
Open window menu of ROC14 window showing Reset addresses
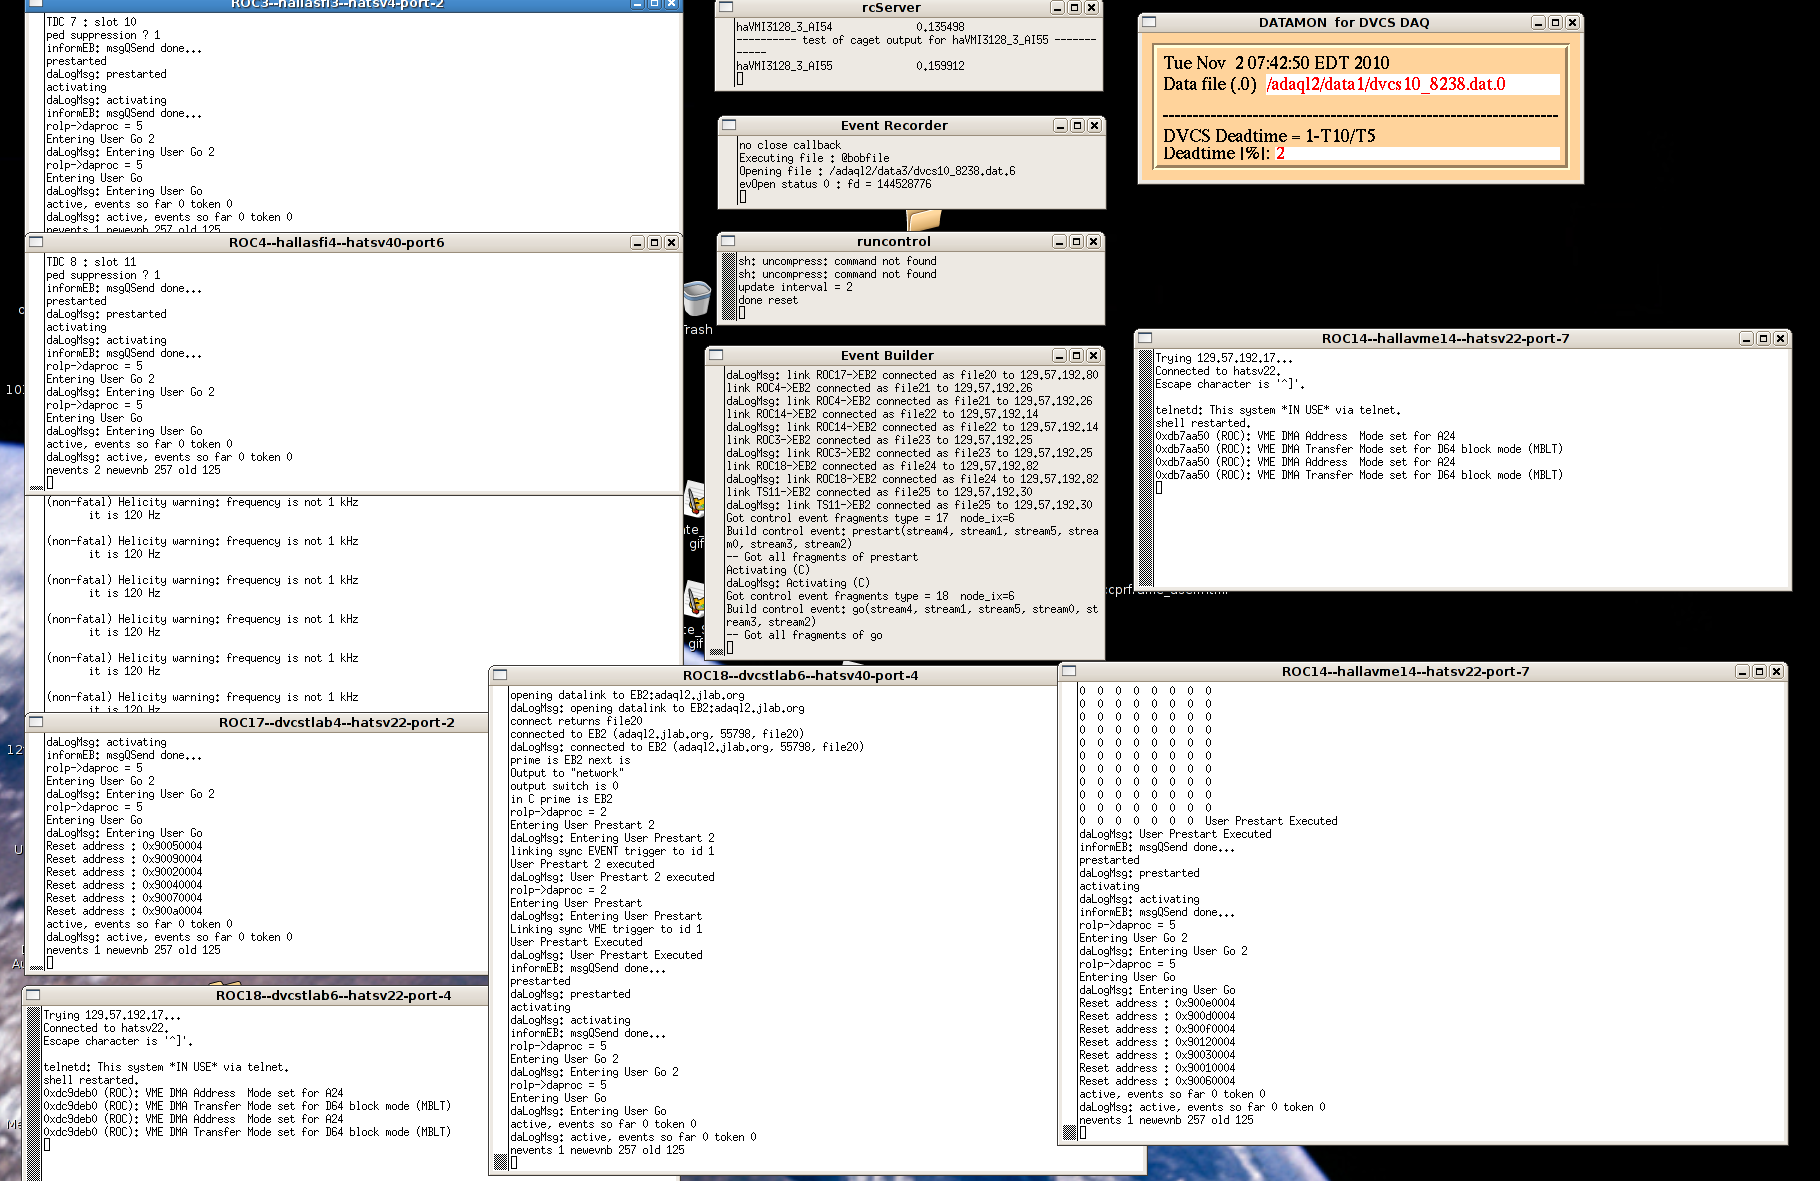pyautogui.click(x=1069, y=671)
